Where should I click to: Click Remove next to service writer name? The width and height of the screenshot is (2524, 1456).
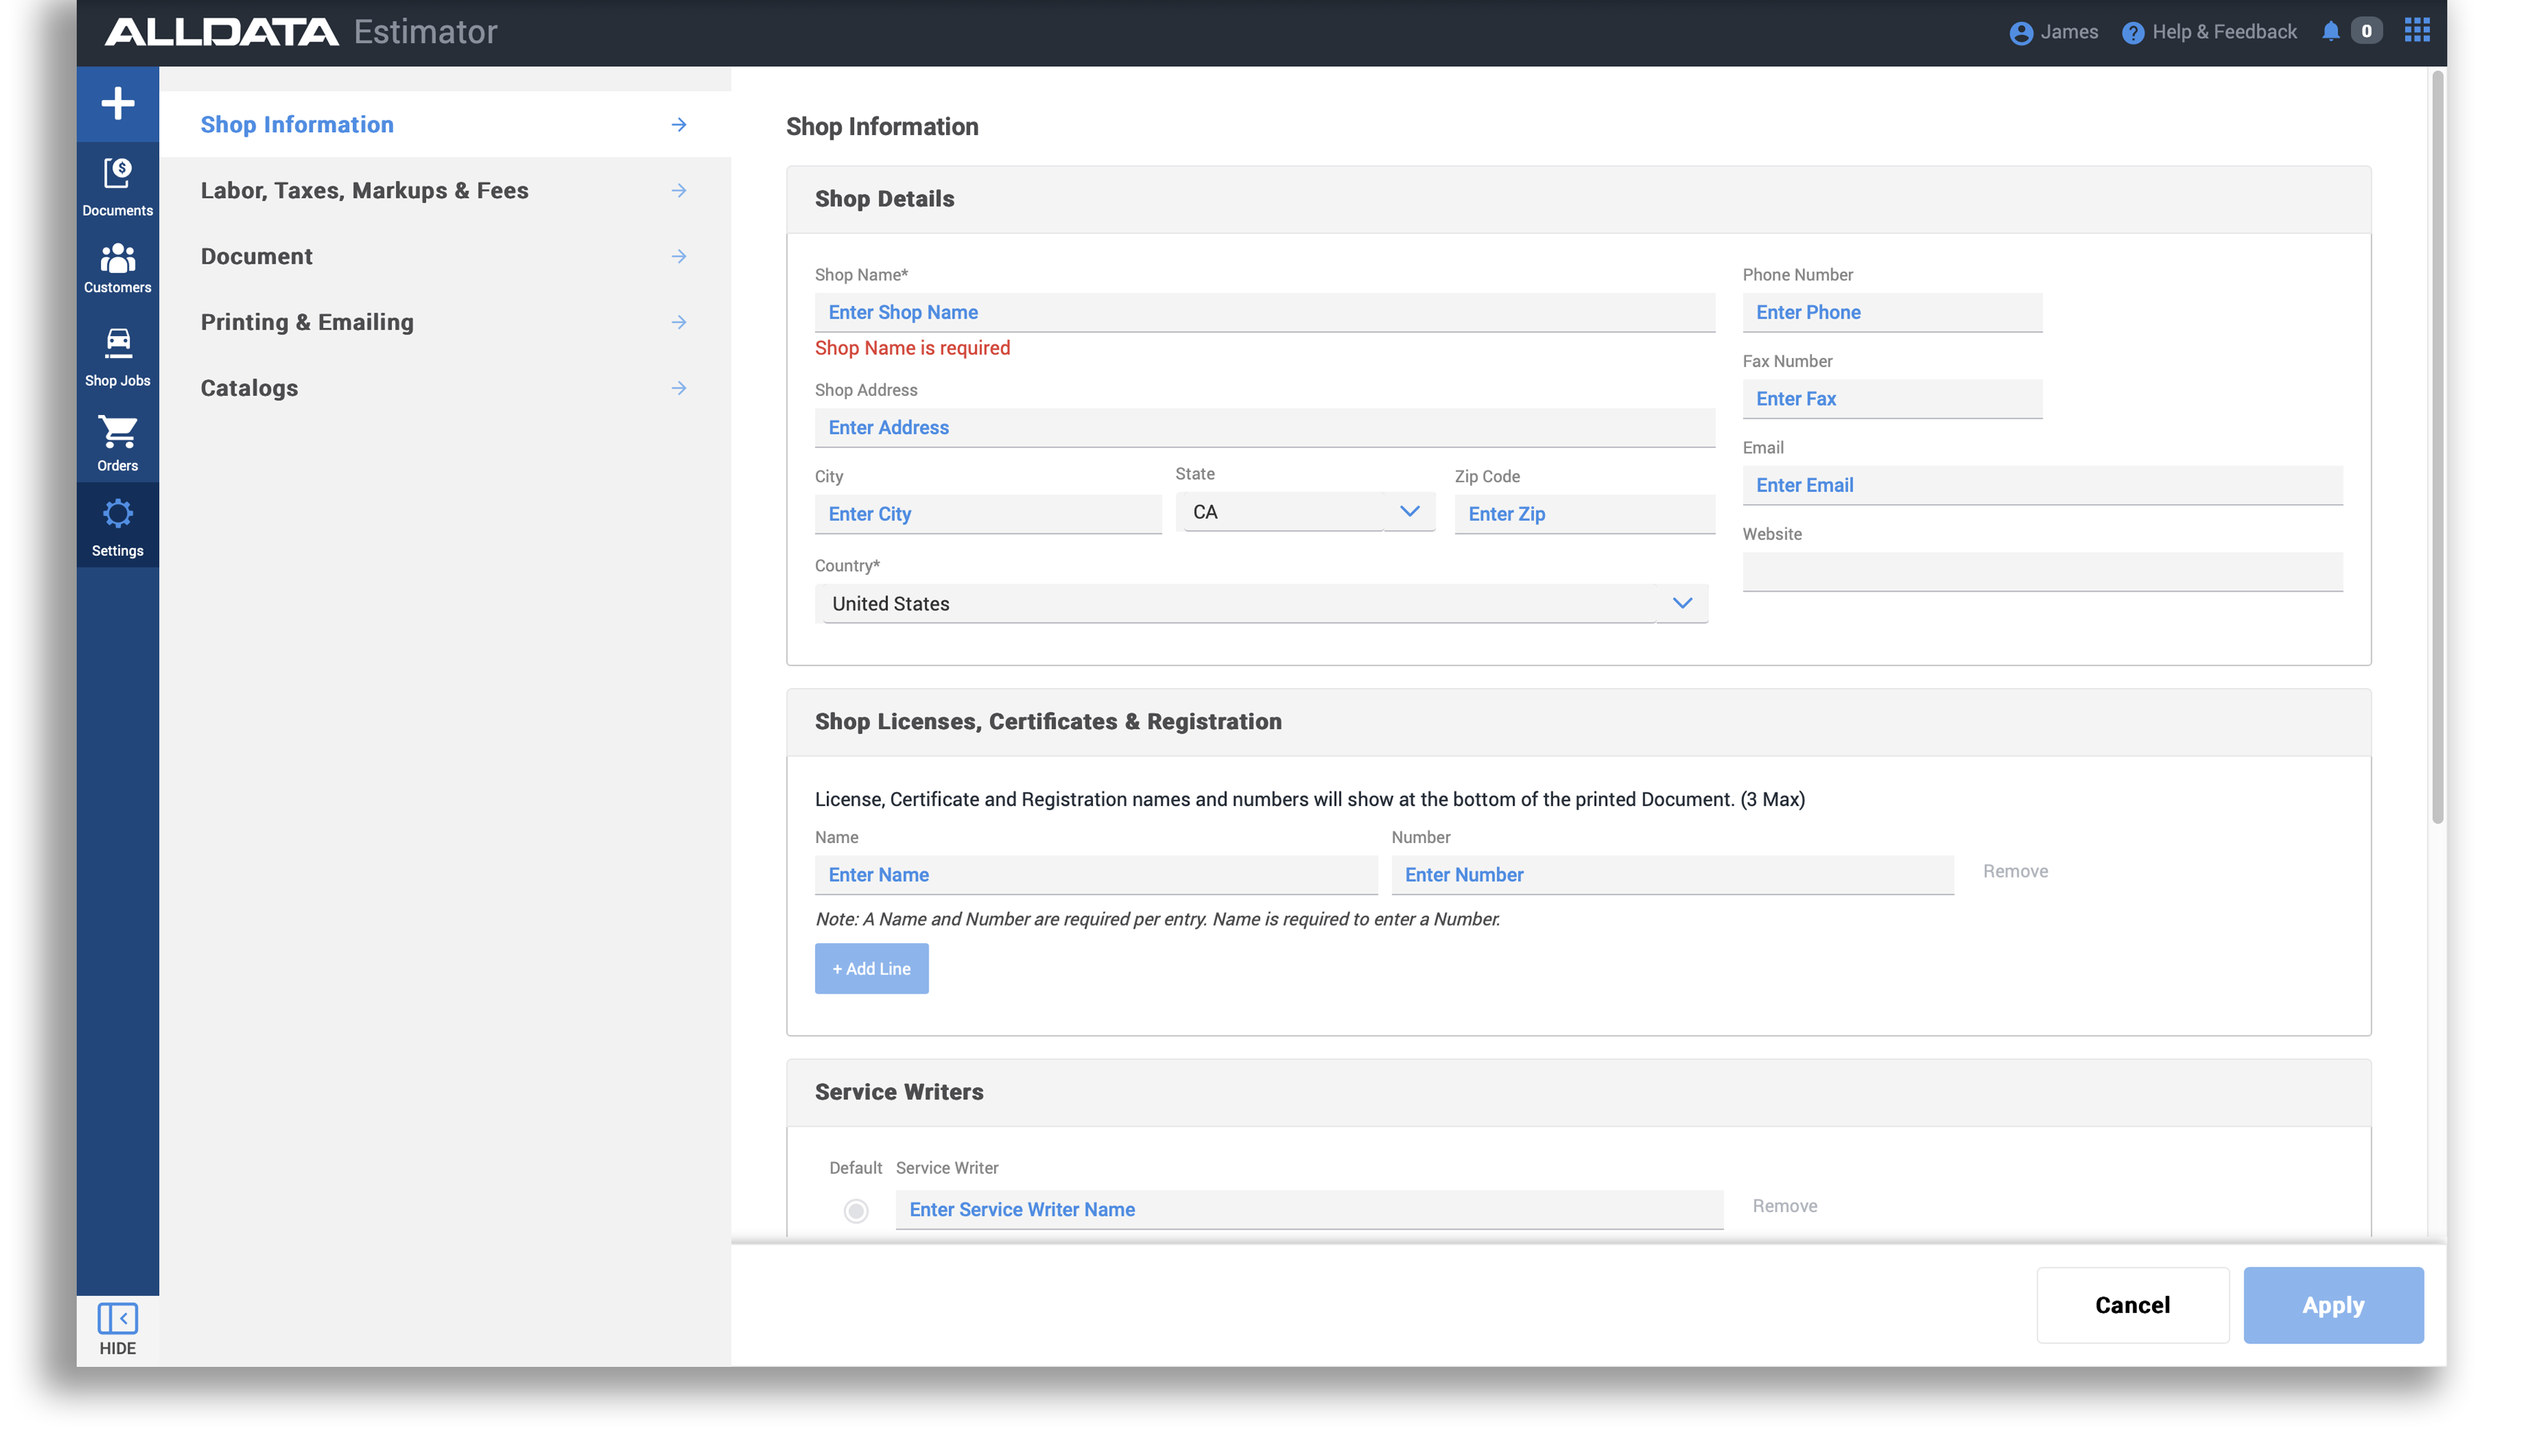(1784, 1206)
